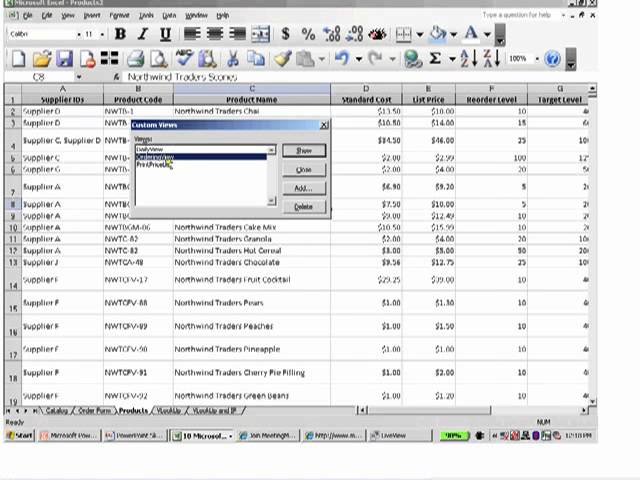640x480 pixels.
Task: Click the Borders icon
Action: [x=404, y=34]
